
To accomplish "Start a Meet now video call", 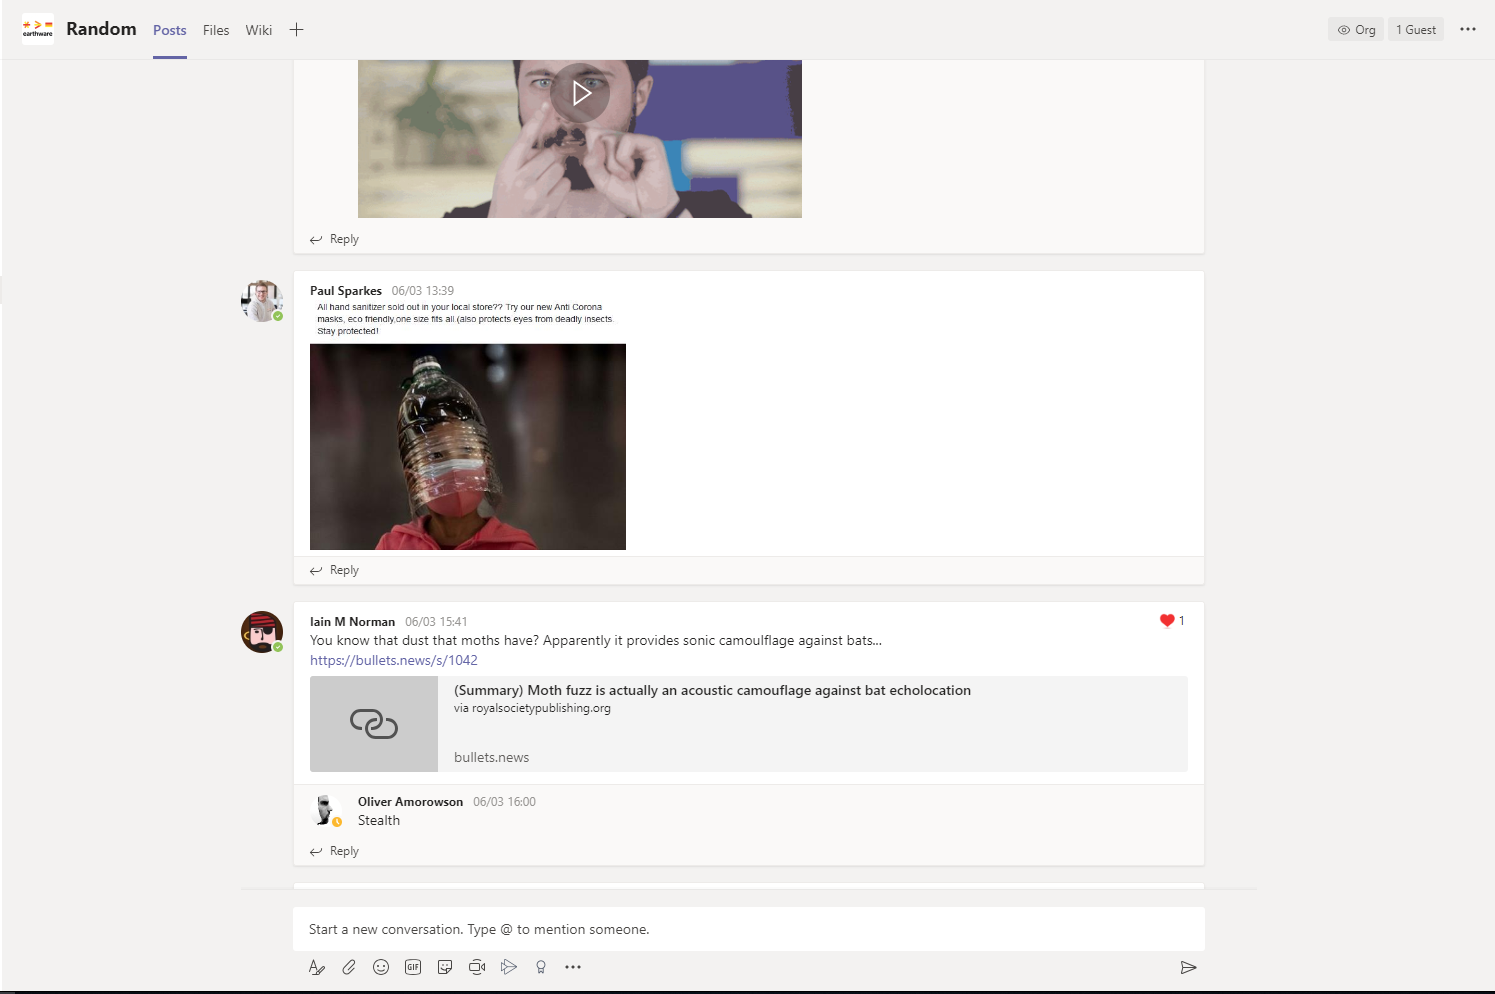I will point(477,967).
